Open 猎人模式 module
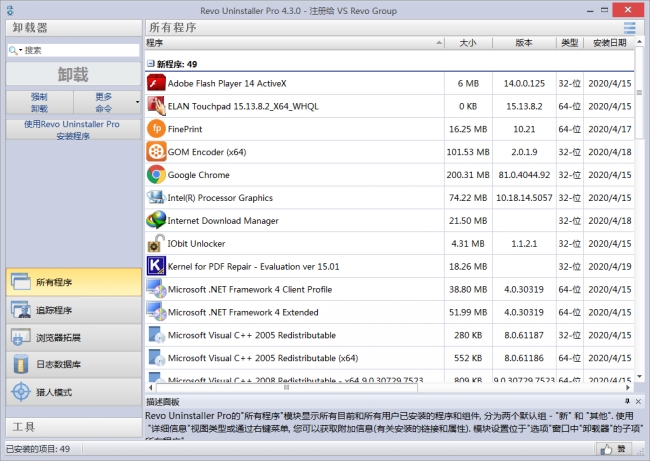 click(73, 392)
